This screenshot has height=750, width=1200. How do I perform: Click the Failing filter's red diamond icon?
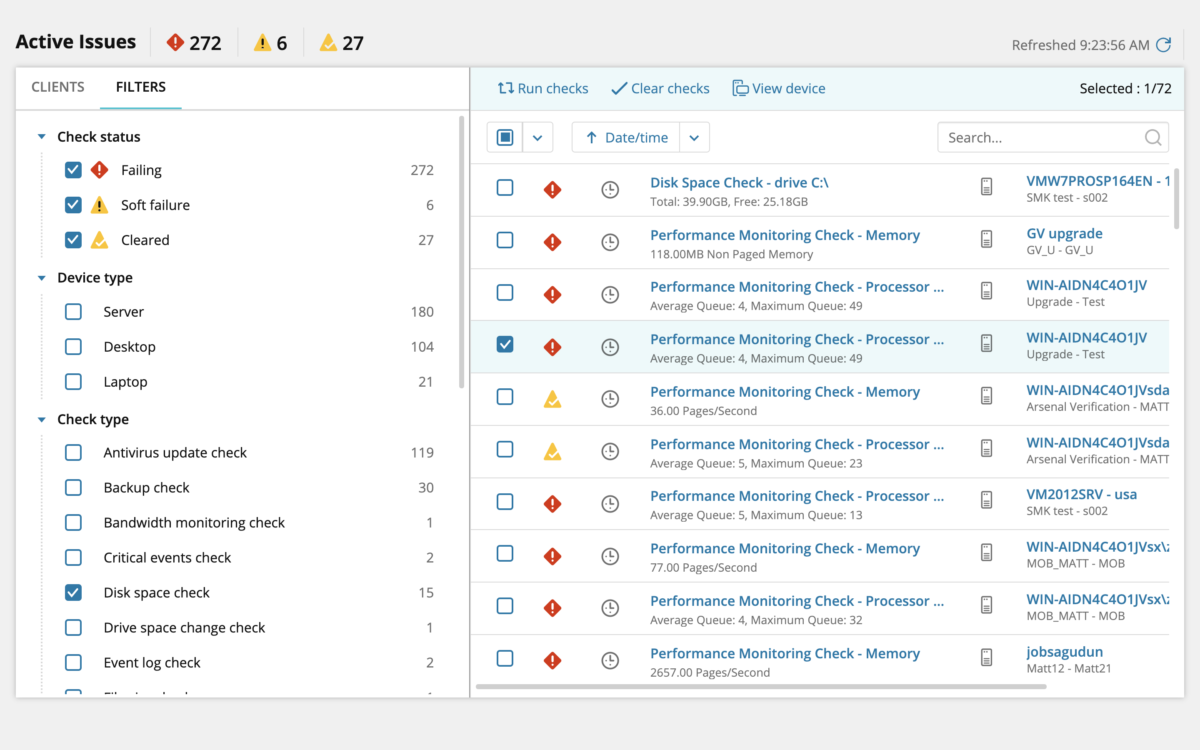point(99,170)
